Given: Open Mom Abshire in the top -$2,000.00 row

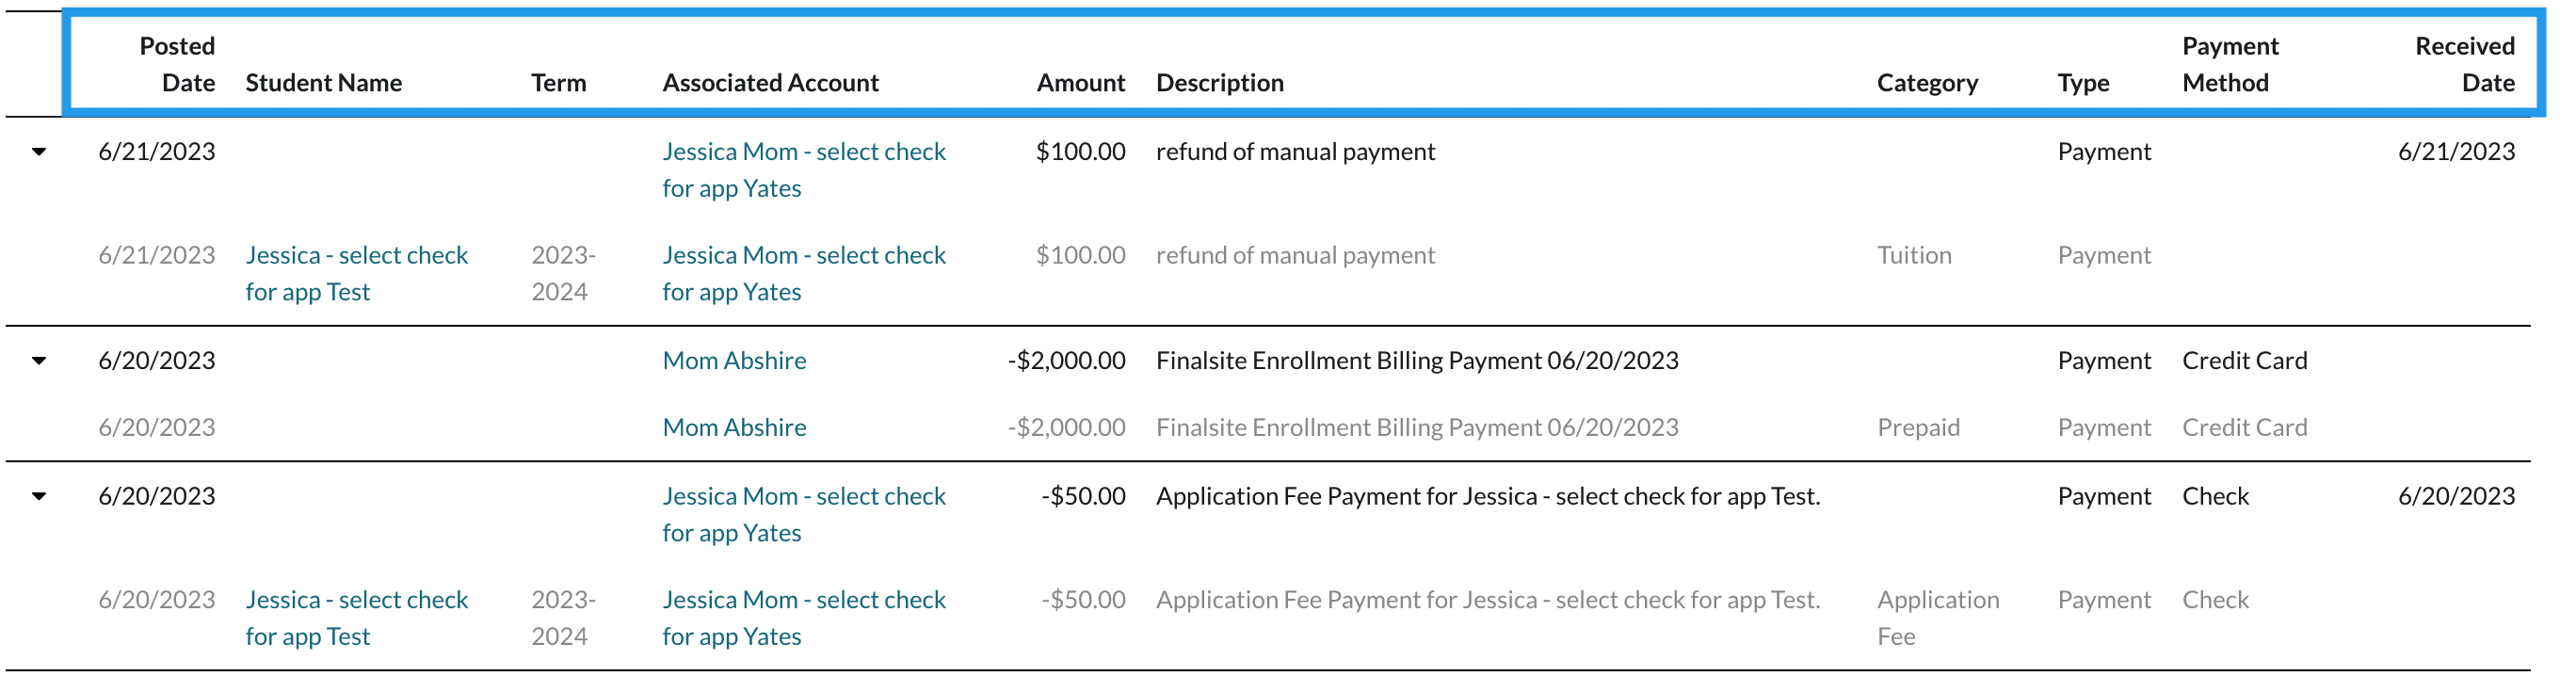Looking at the screenshot, I should 734,361.
